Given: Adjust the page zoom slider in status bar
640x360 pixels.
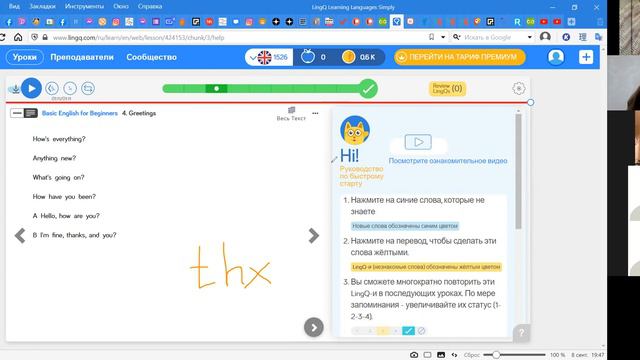Looking at the screenshot, I should (514, 355).
